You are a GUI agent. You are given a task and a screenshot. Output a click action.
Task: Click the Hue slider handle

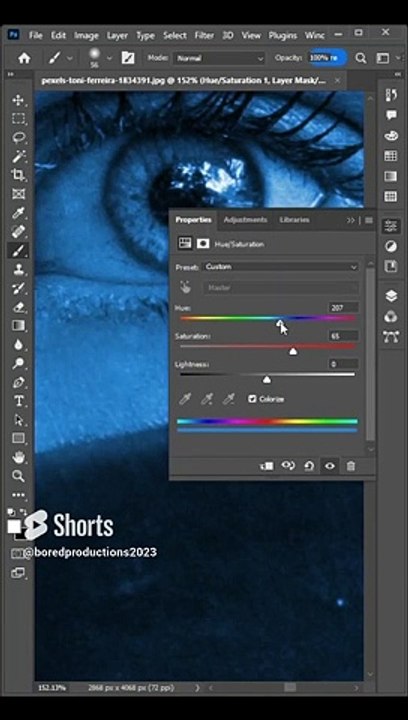pyautogui.click(x=279, y=323)
